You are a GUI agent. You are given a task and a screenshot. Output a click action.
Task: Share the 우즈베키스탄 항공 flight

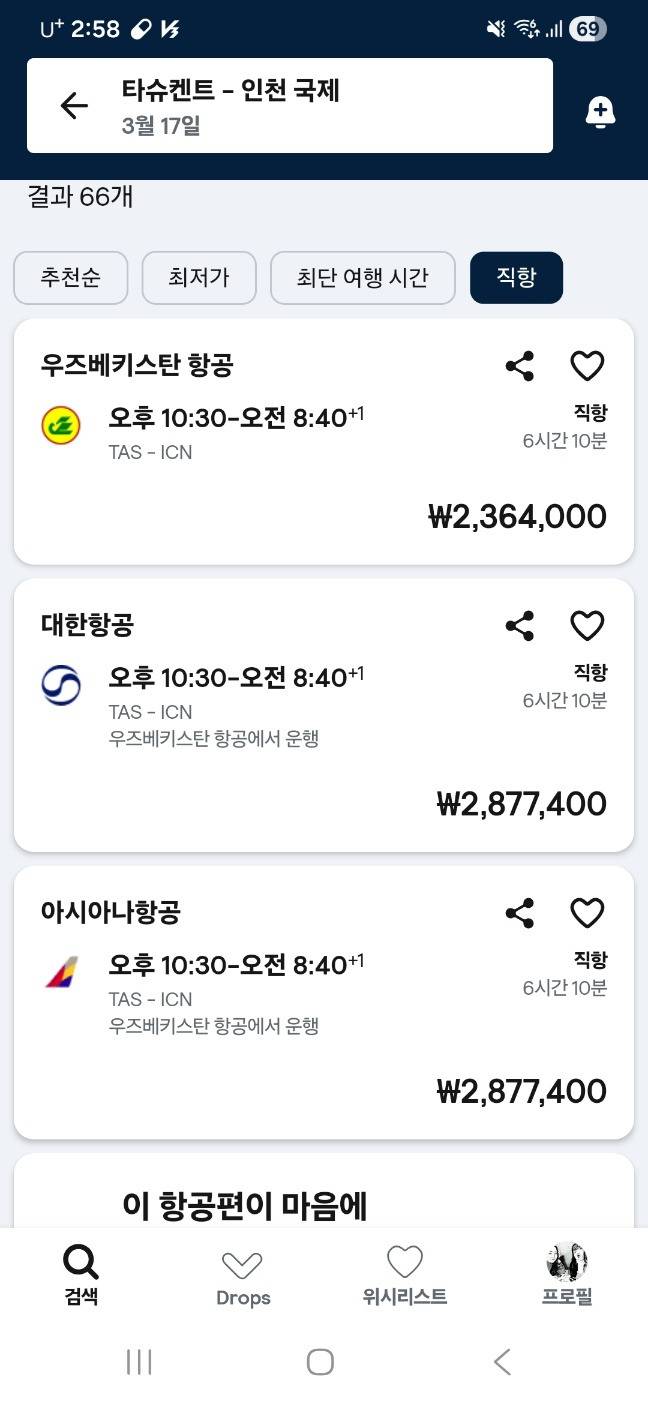(x=519, y=367)
